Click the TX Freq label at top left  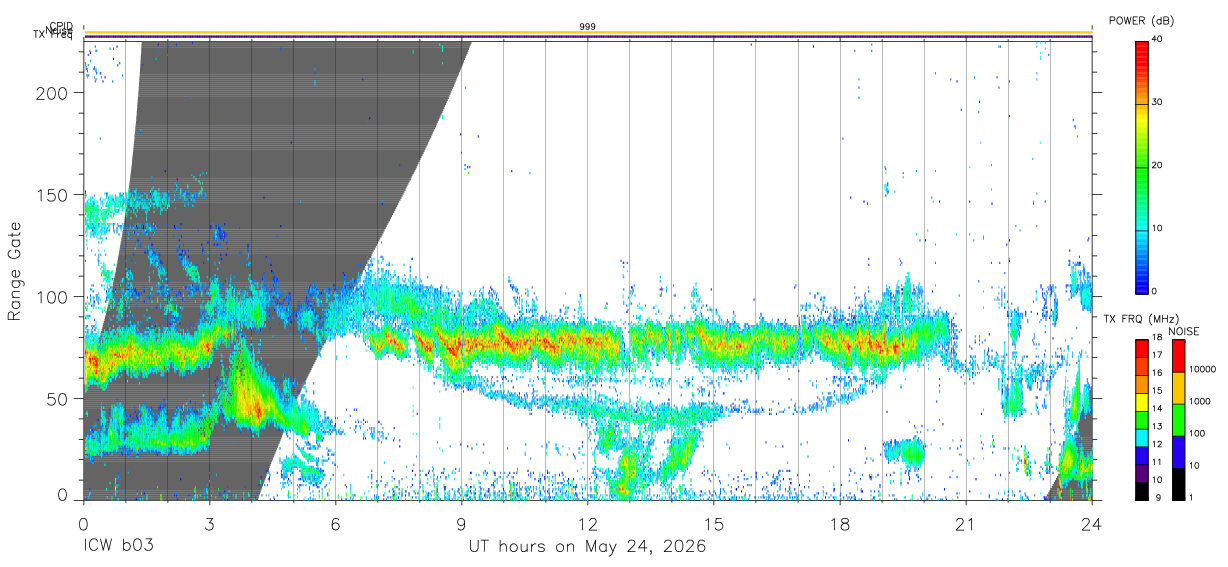tap(53, 36)
